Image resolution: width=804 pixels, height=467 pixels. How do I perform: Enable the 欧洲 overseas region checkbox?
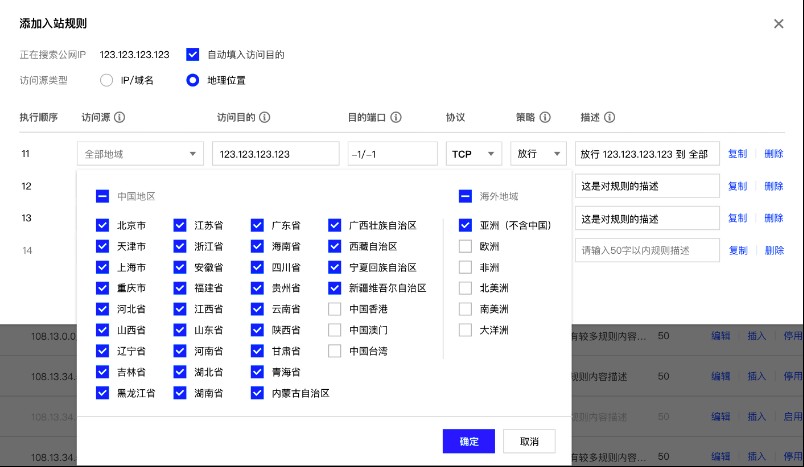click(465, 246)
